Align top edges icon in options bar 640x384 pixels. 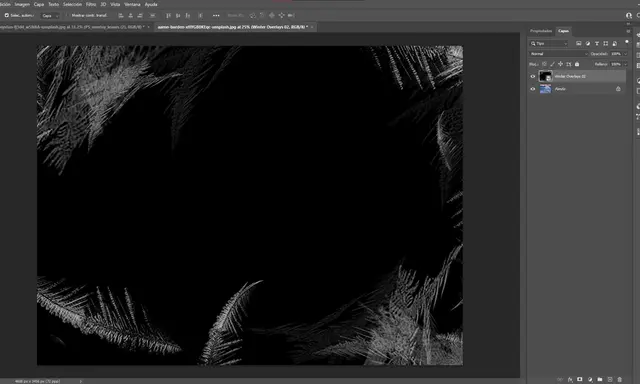pos(168,16)
